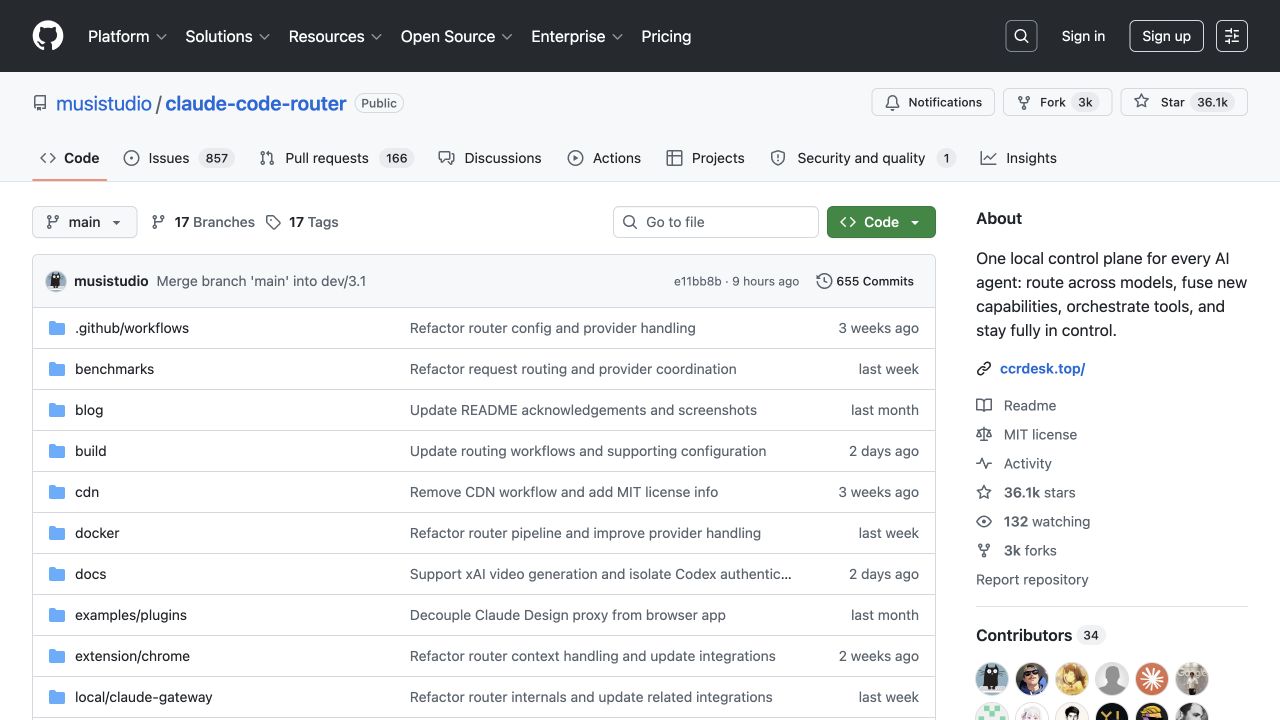Expand the Resources menu

pyautogui.click(x=336, y=36)
